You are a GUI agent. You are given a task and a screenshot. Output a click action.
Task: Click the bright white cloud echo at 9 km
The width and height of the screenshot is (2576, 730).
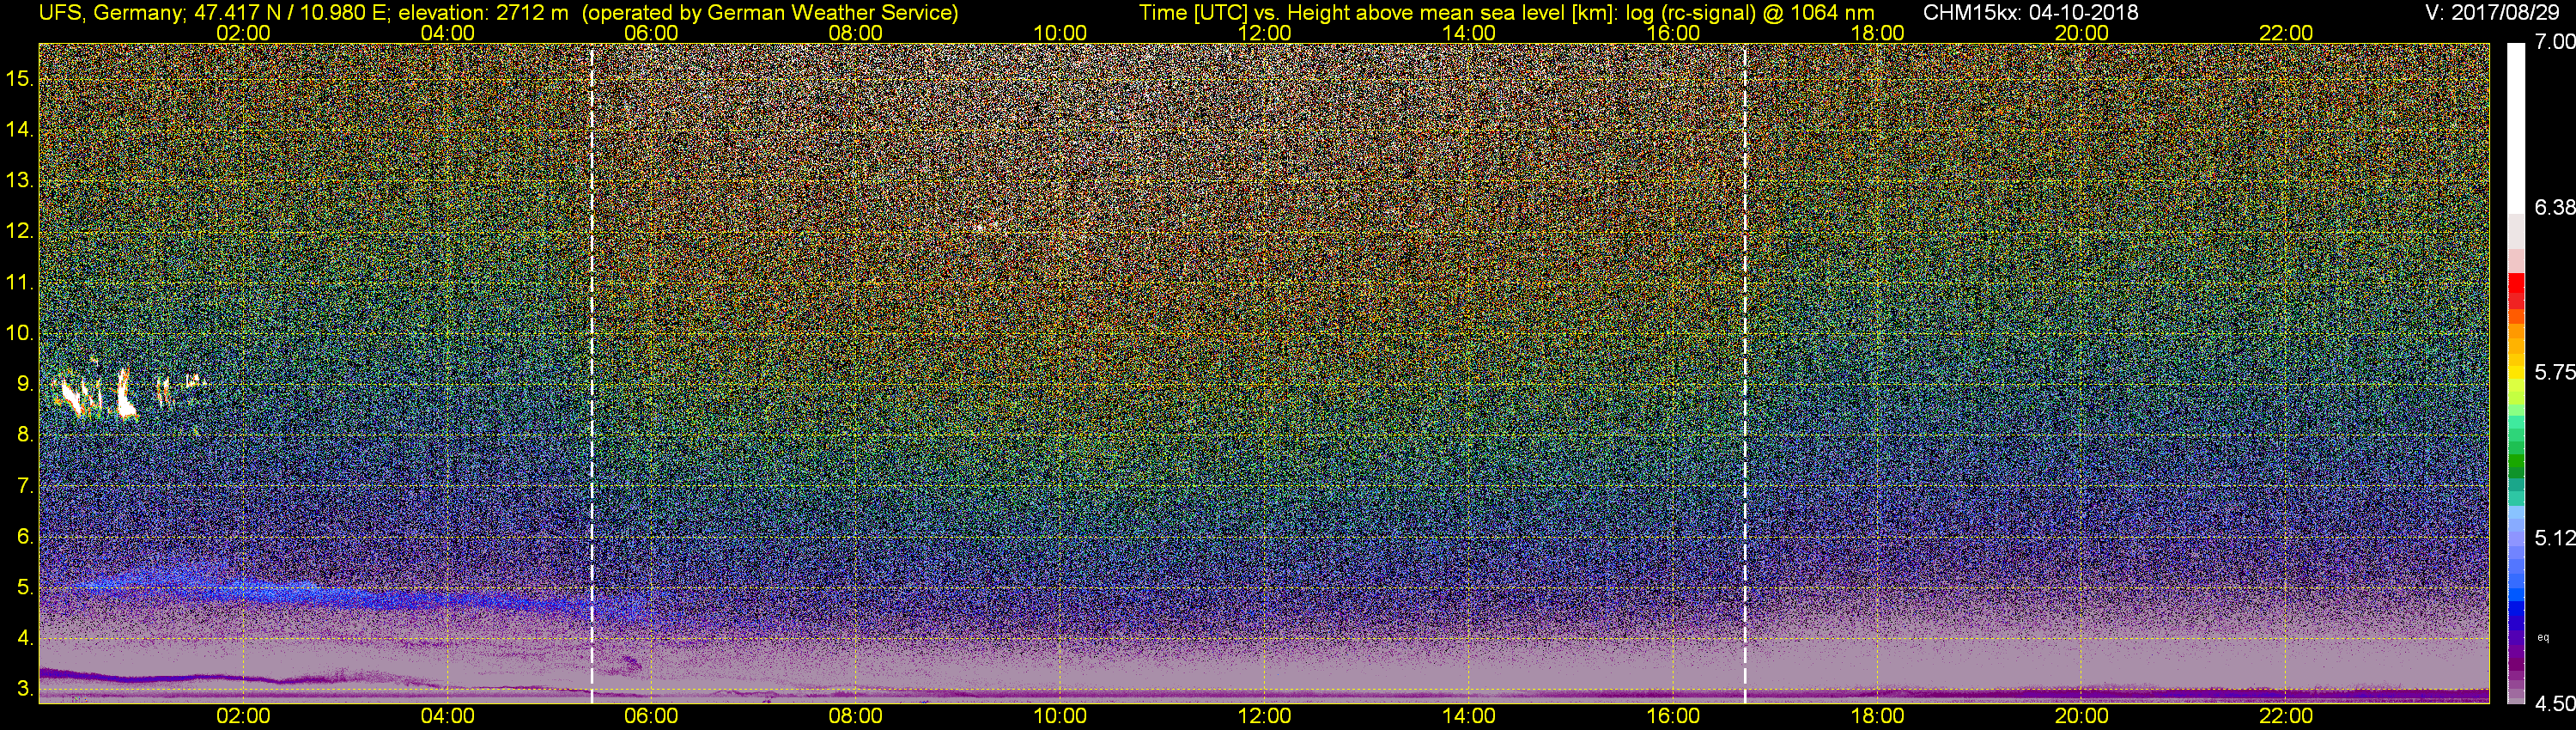(125, 395)
